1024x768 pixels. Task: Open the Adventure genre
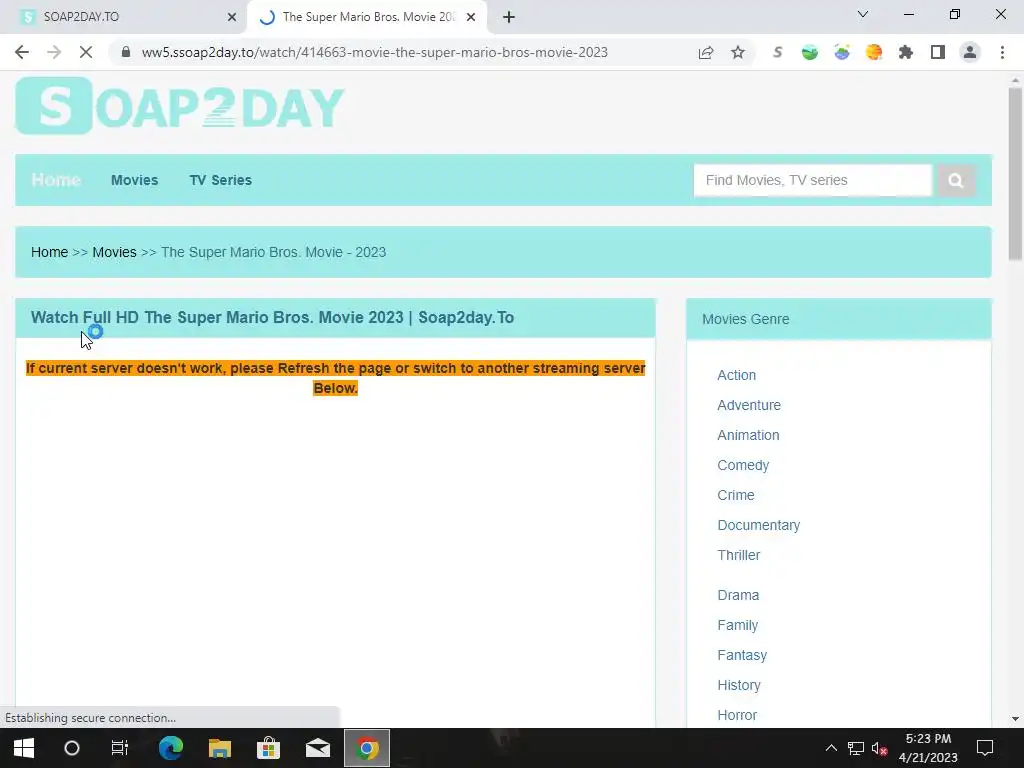click(x=749, y=405)
